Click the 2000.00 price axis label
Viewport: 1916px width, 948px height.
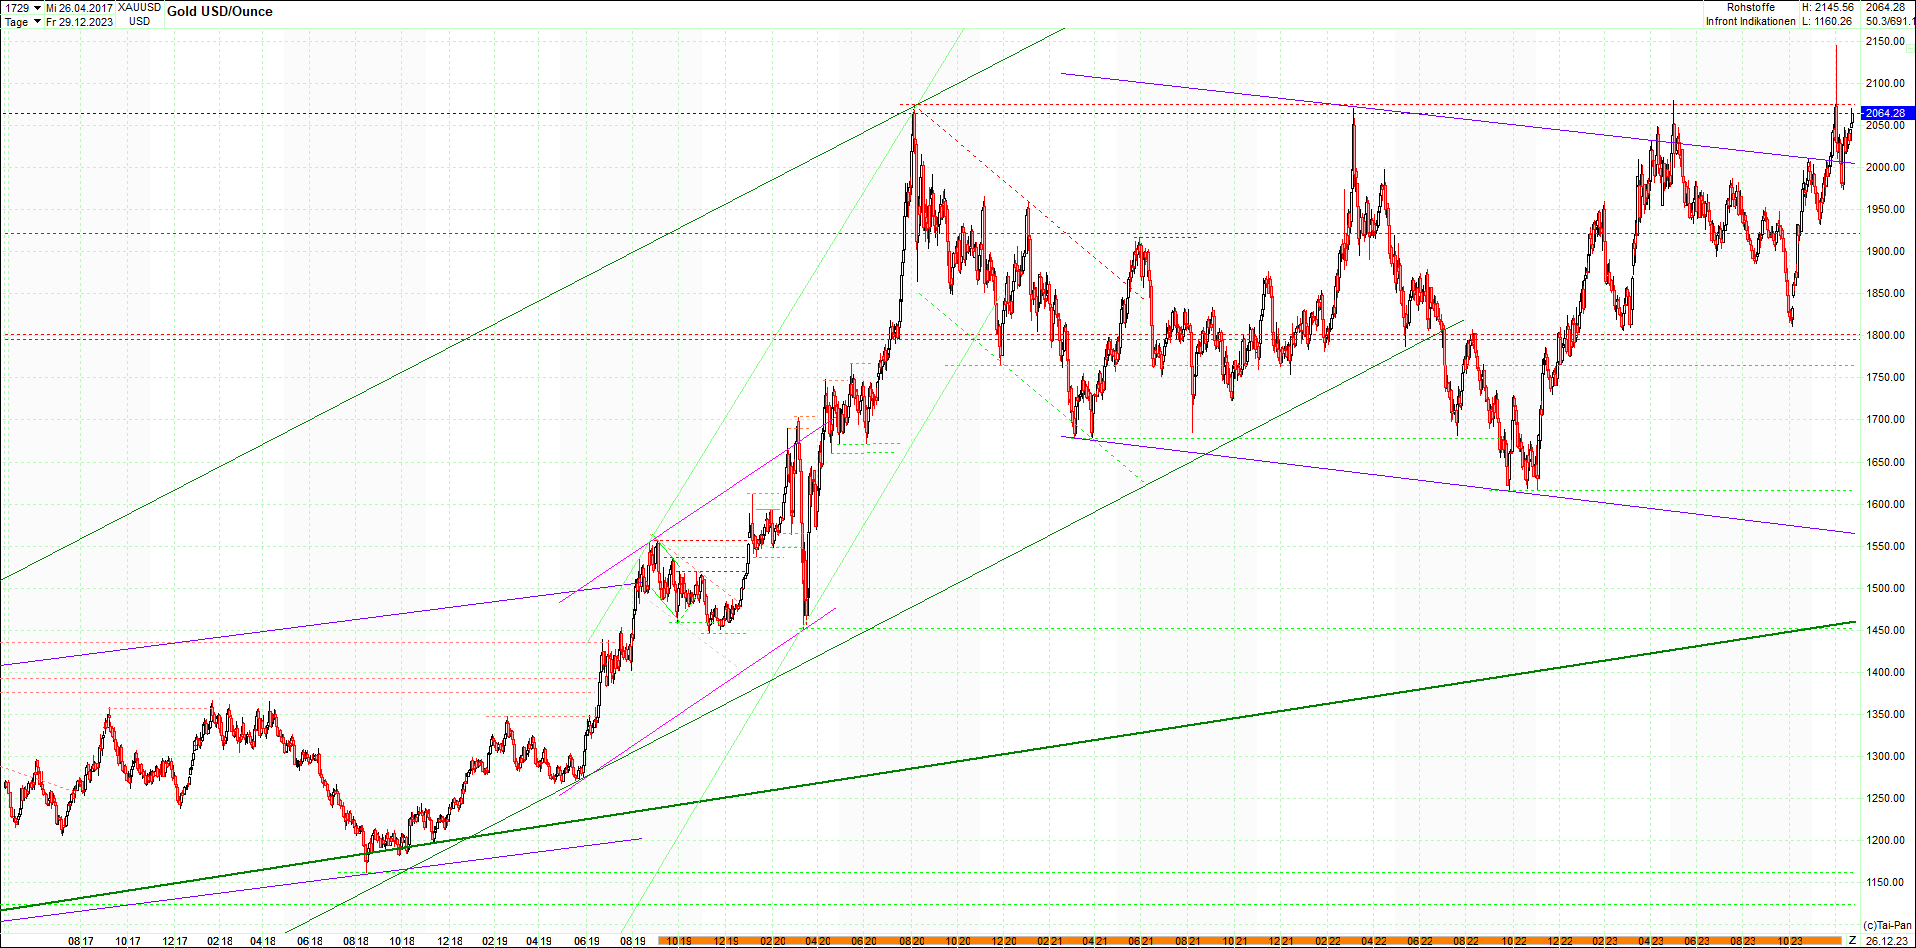click(x=1885, y=167)
